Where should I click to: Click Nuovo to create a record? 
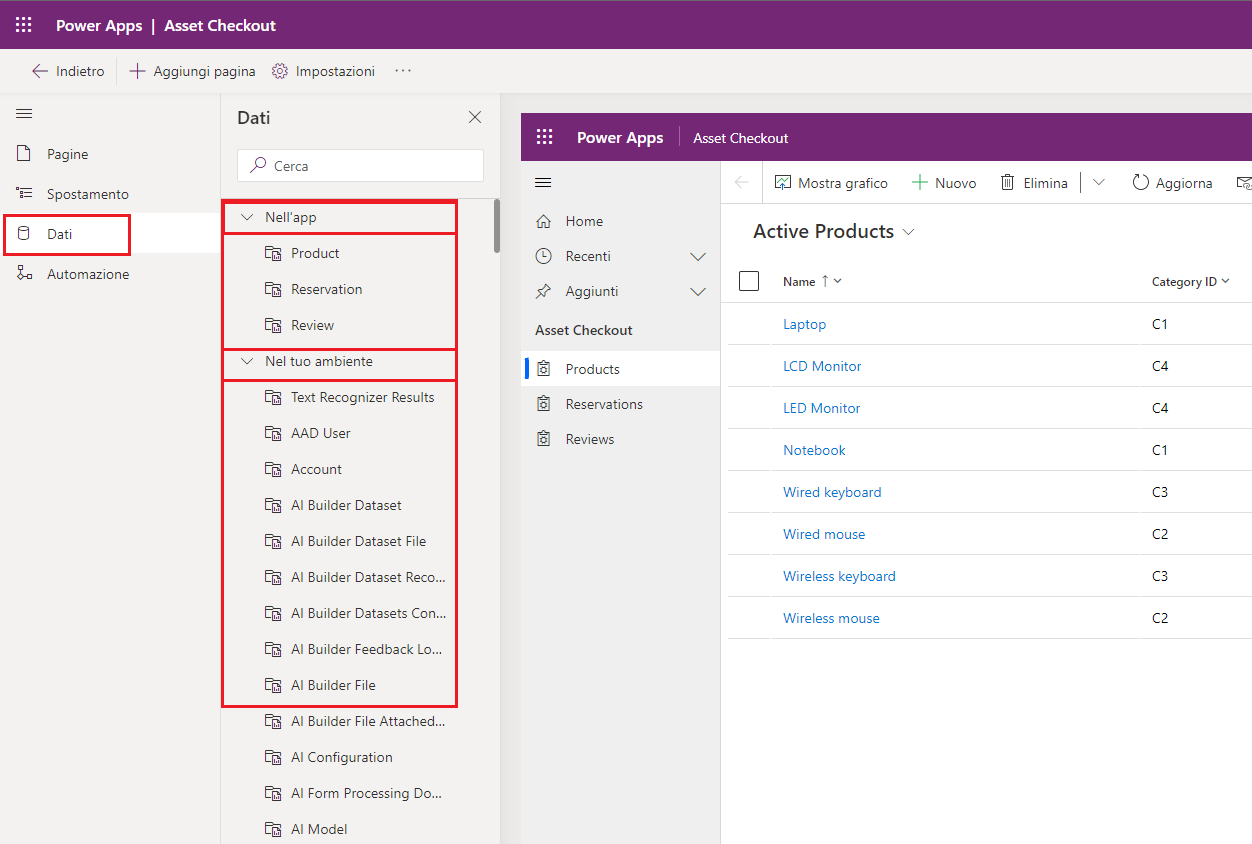point(944,183)
